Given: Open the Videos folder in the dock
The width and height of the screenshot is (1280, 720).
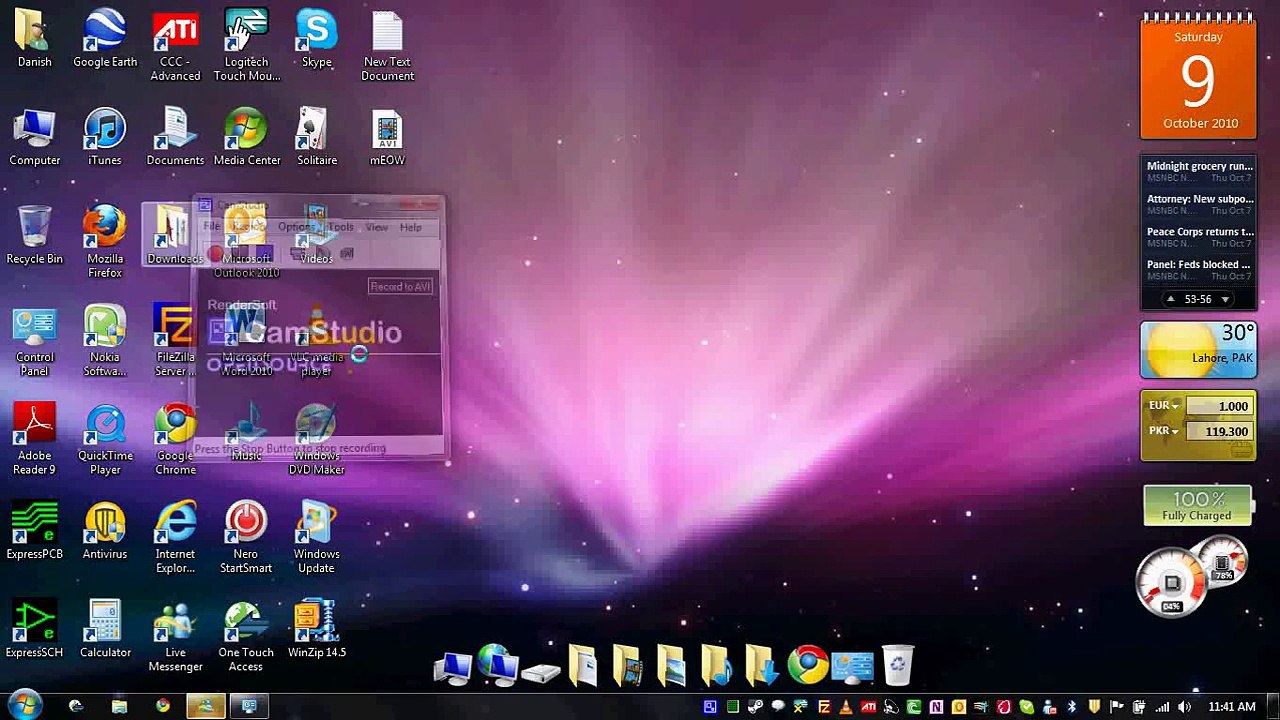Looking at the screenshot, I should pos(627,664).
